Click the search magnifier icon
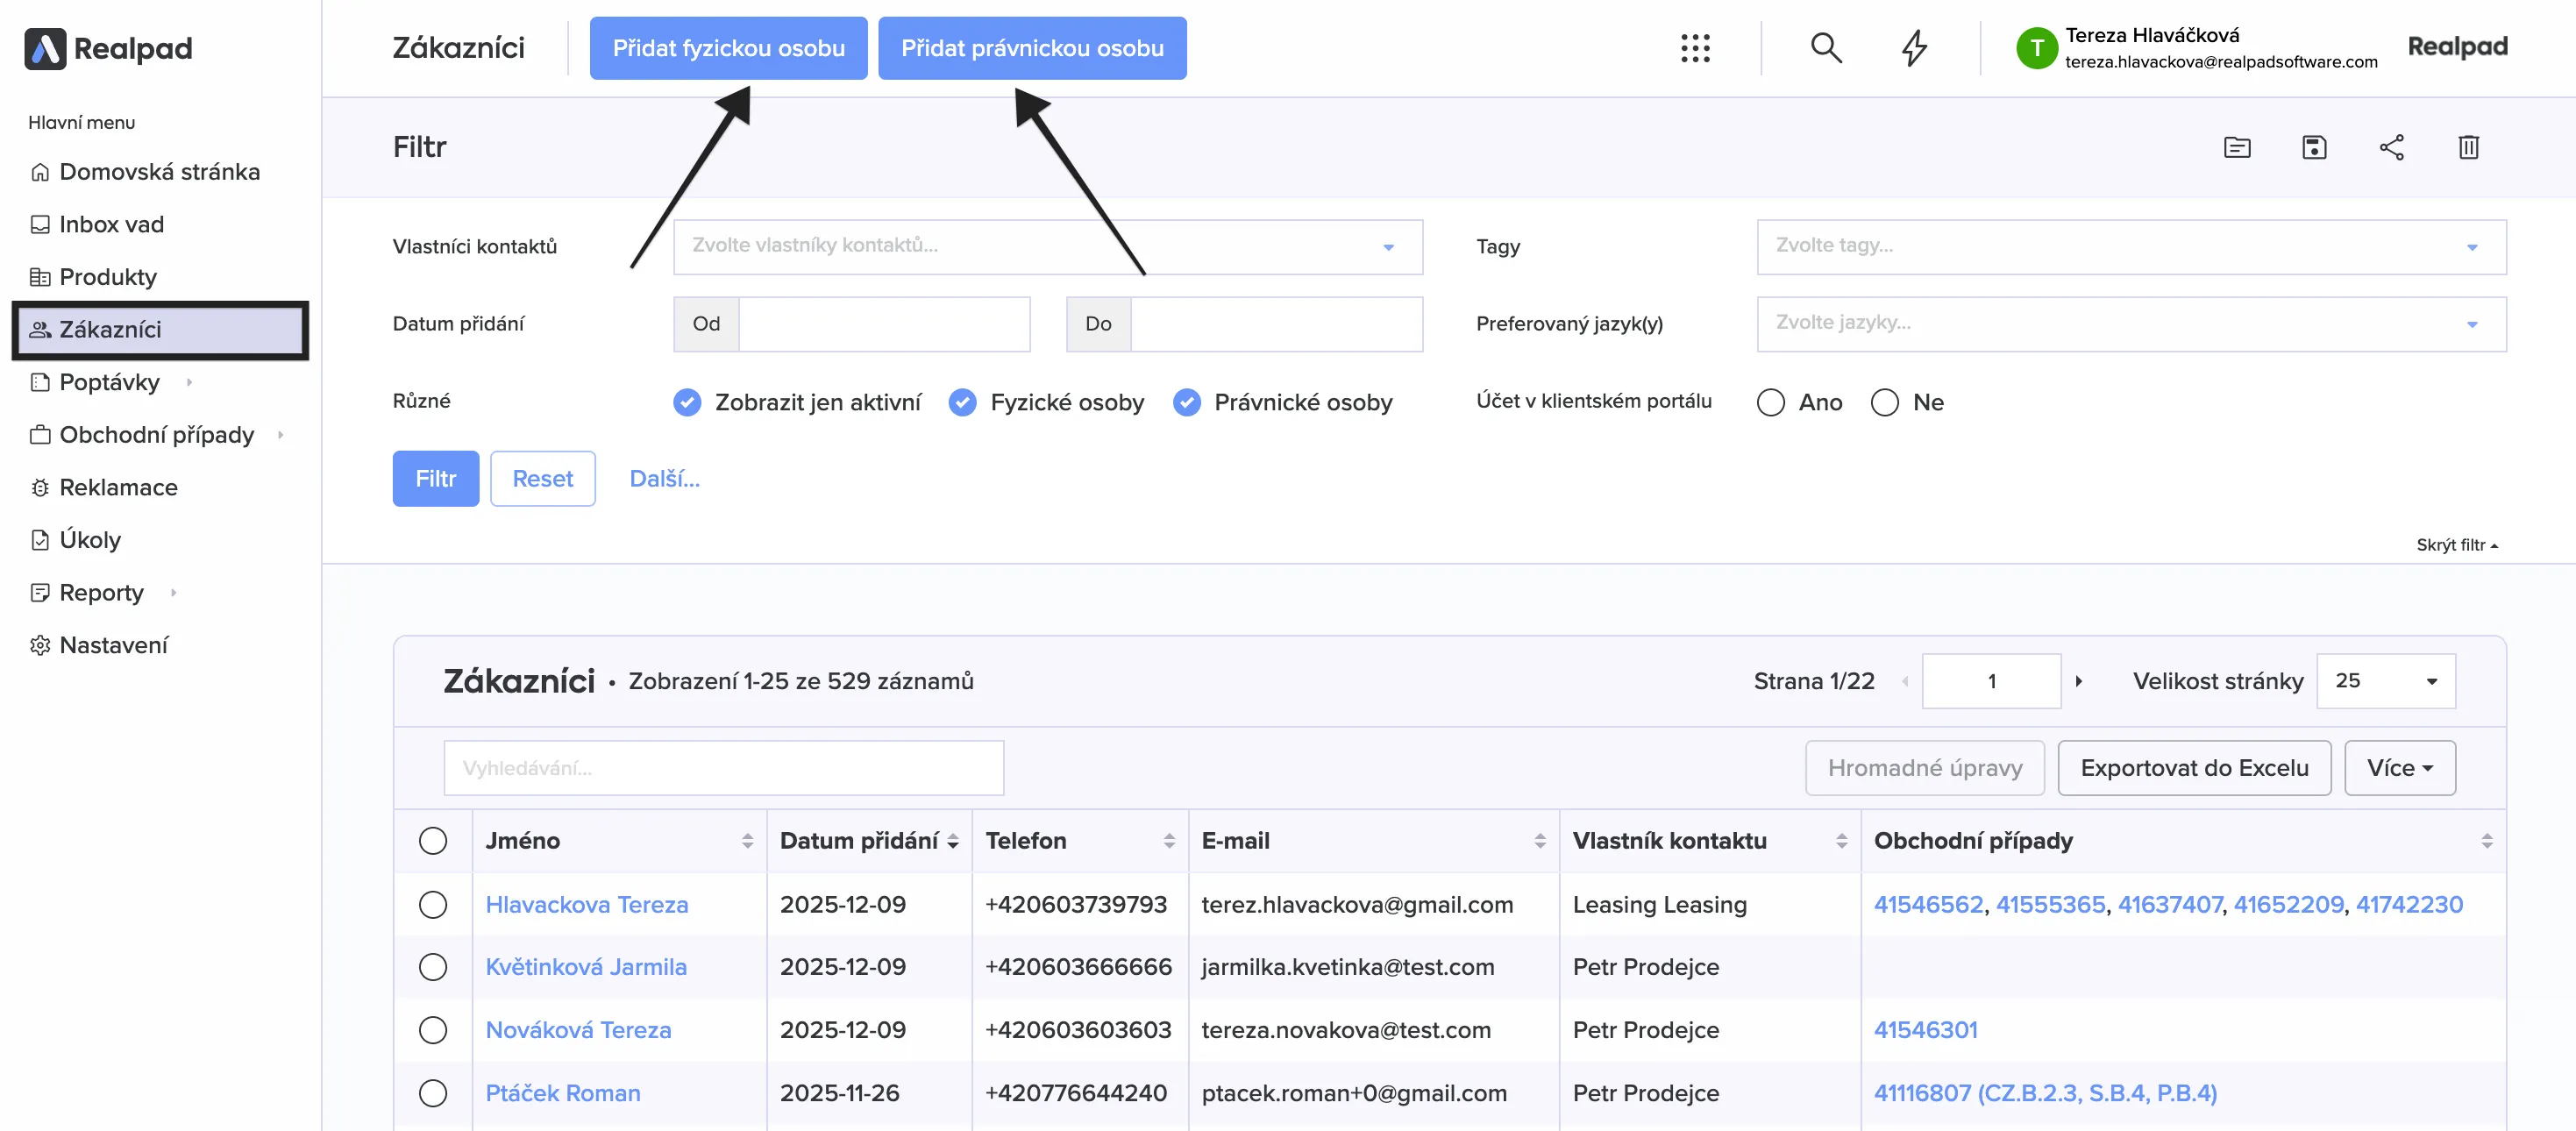Screen dimensions: 2576x1131 point(1826,48)
